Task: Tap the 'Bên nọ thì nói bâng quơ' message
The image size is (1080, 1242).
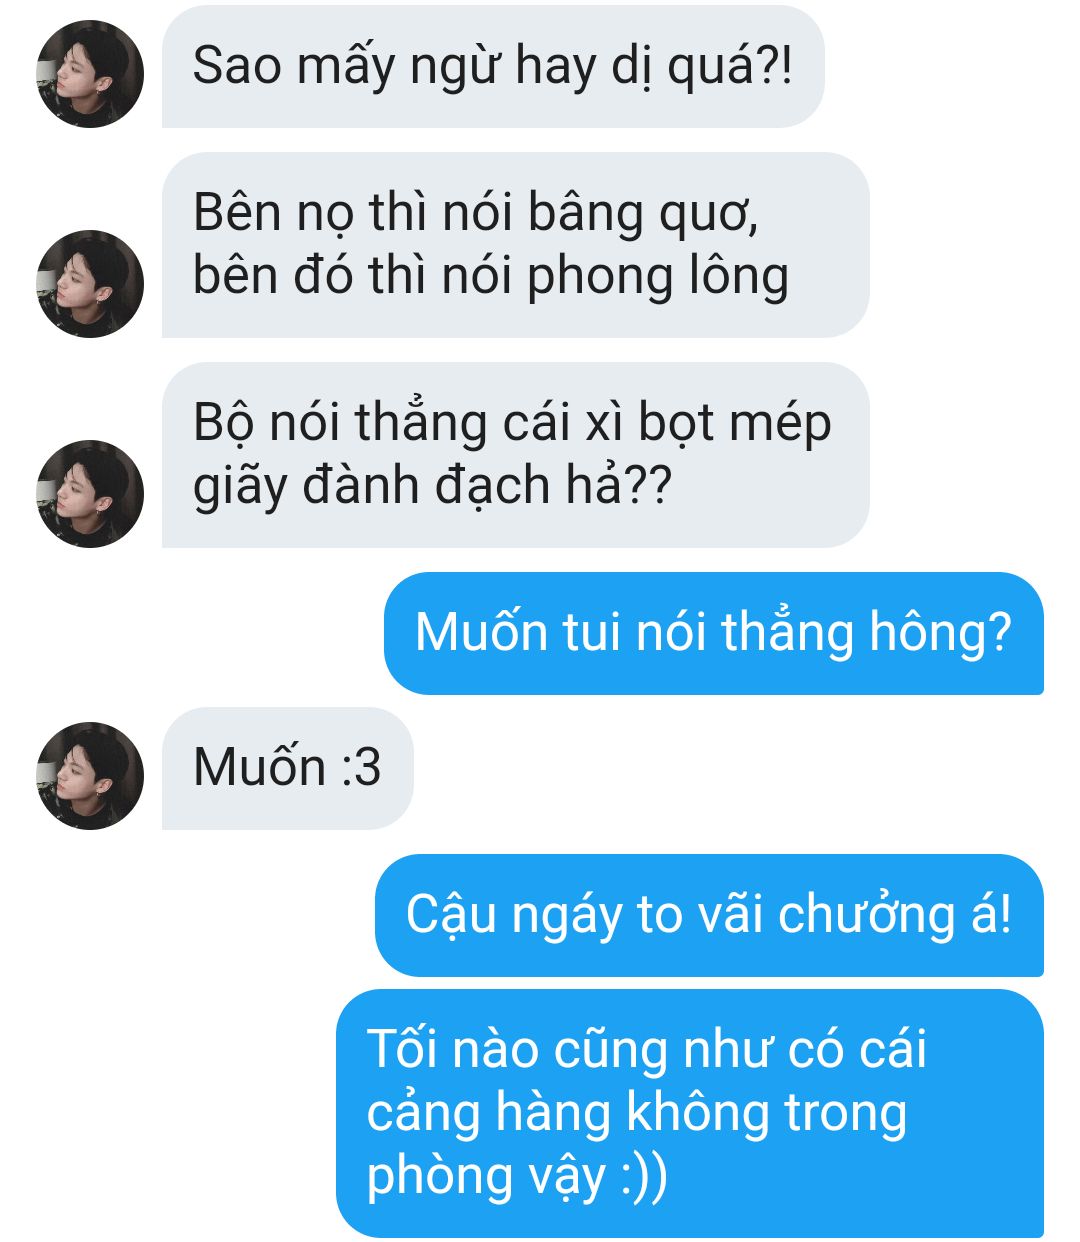Action: point(516,245)
